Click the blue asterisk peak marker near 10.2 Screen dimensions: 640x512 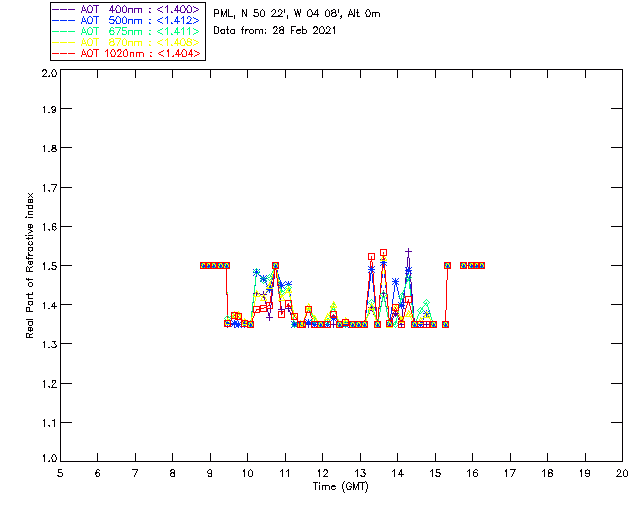click(x=256, y=272)
